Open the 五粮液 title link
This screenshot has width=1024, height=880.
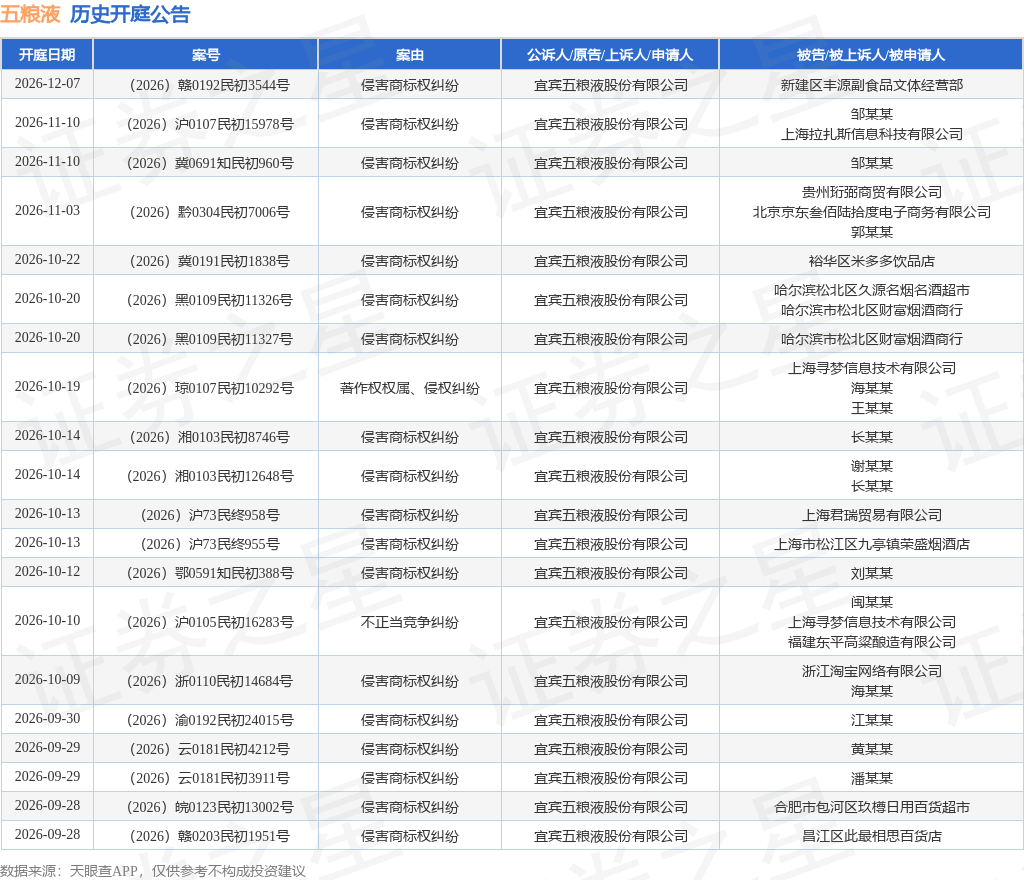click(x=30, y=14)
